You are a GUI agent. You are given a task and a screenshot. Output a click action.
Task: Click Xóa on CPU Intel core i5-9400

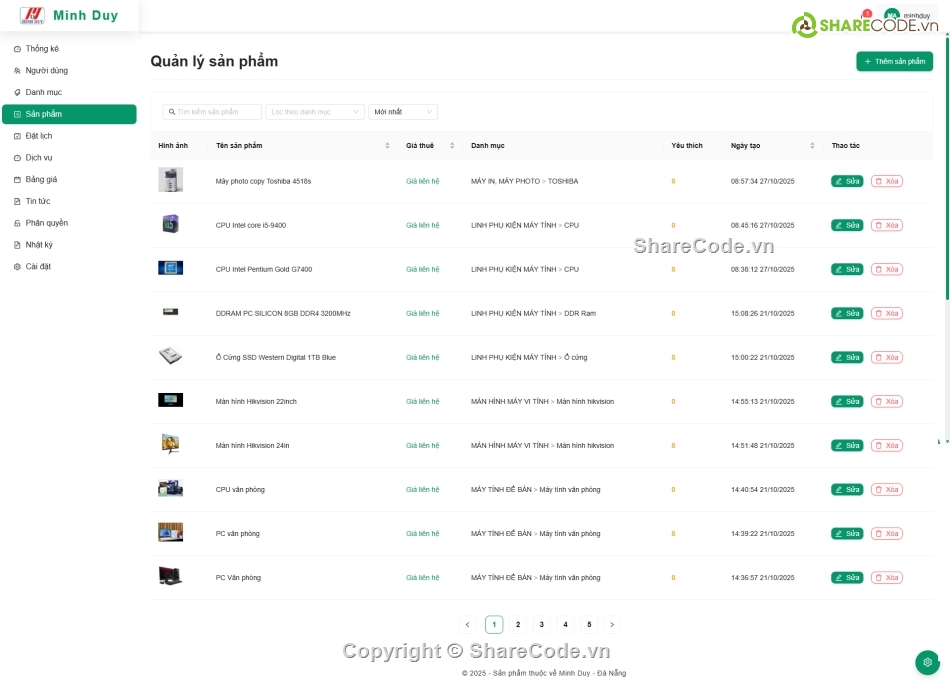click(x=887, y=225)
